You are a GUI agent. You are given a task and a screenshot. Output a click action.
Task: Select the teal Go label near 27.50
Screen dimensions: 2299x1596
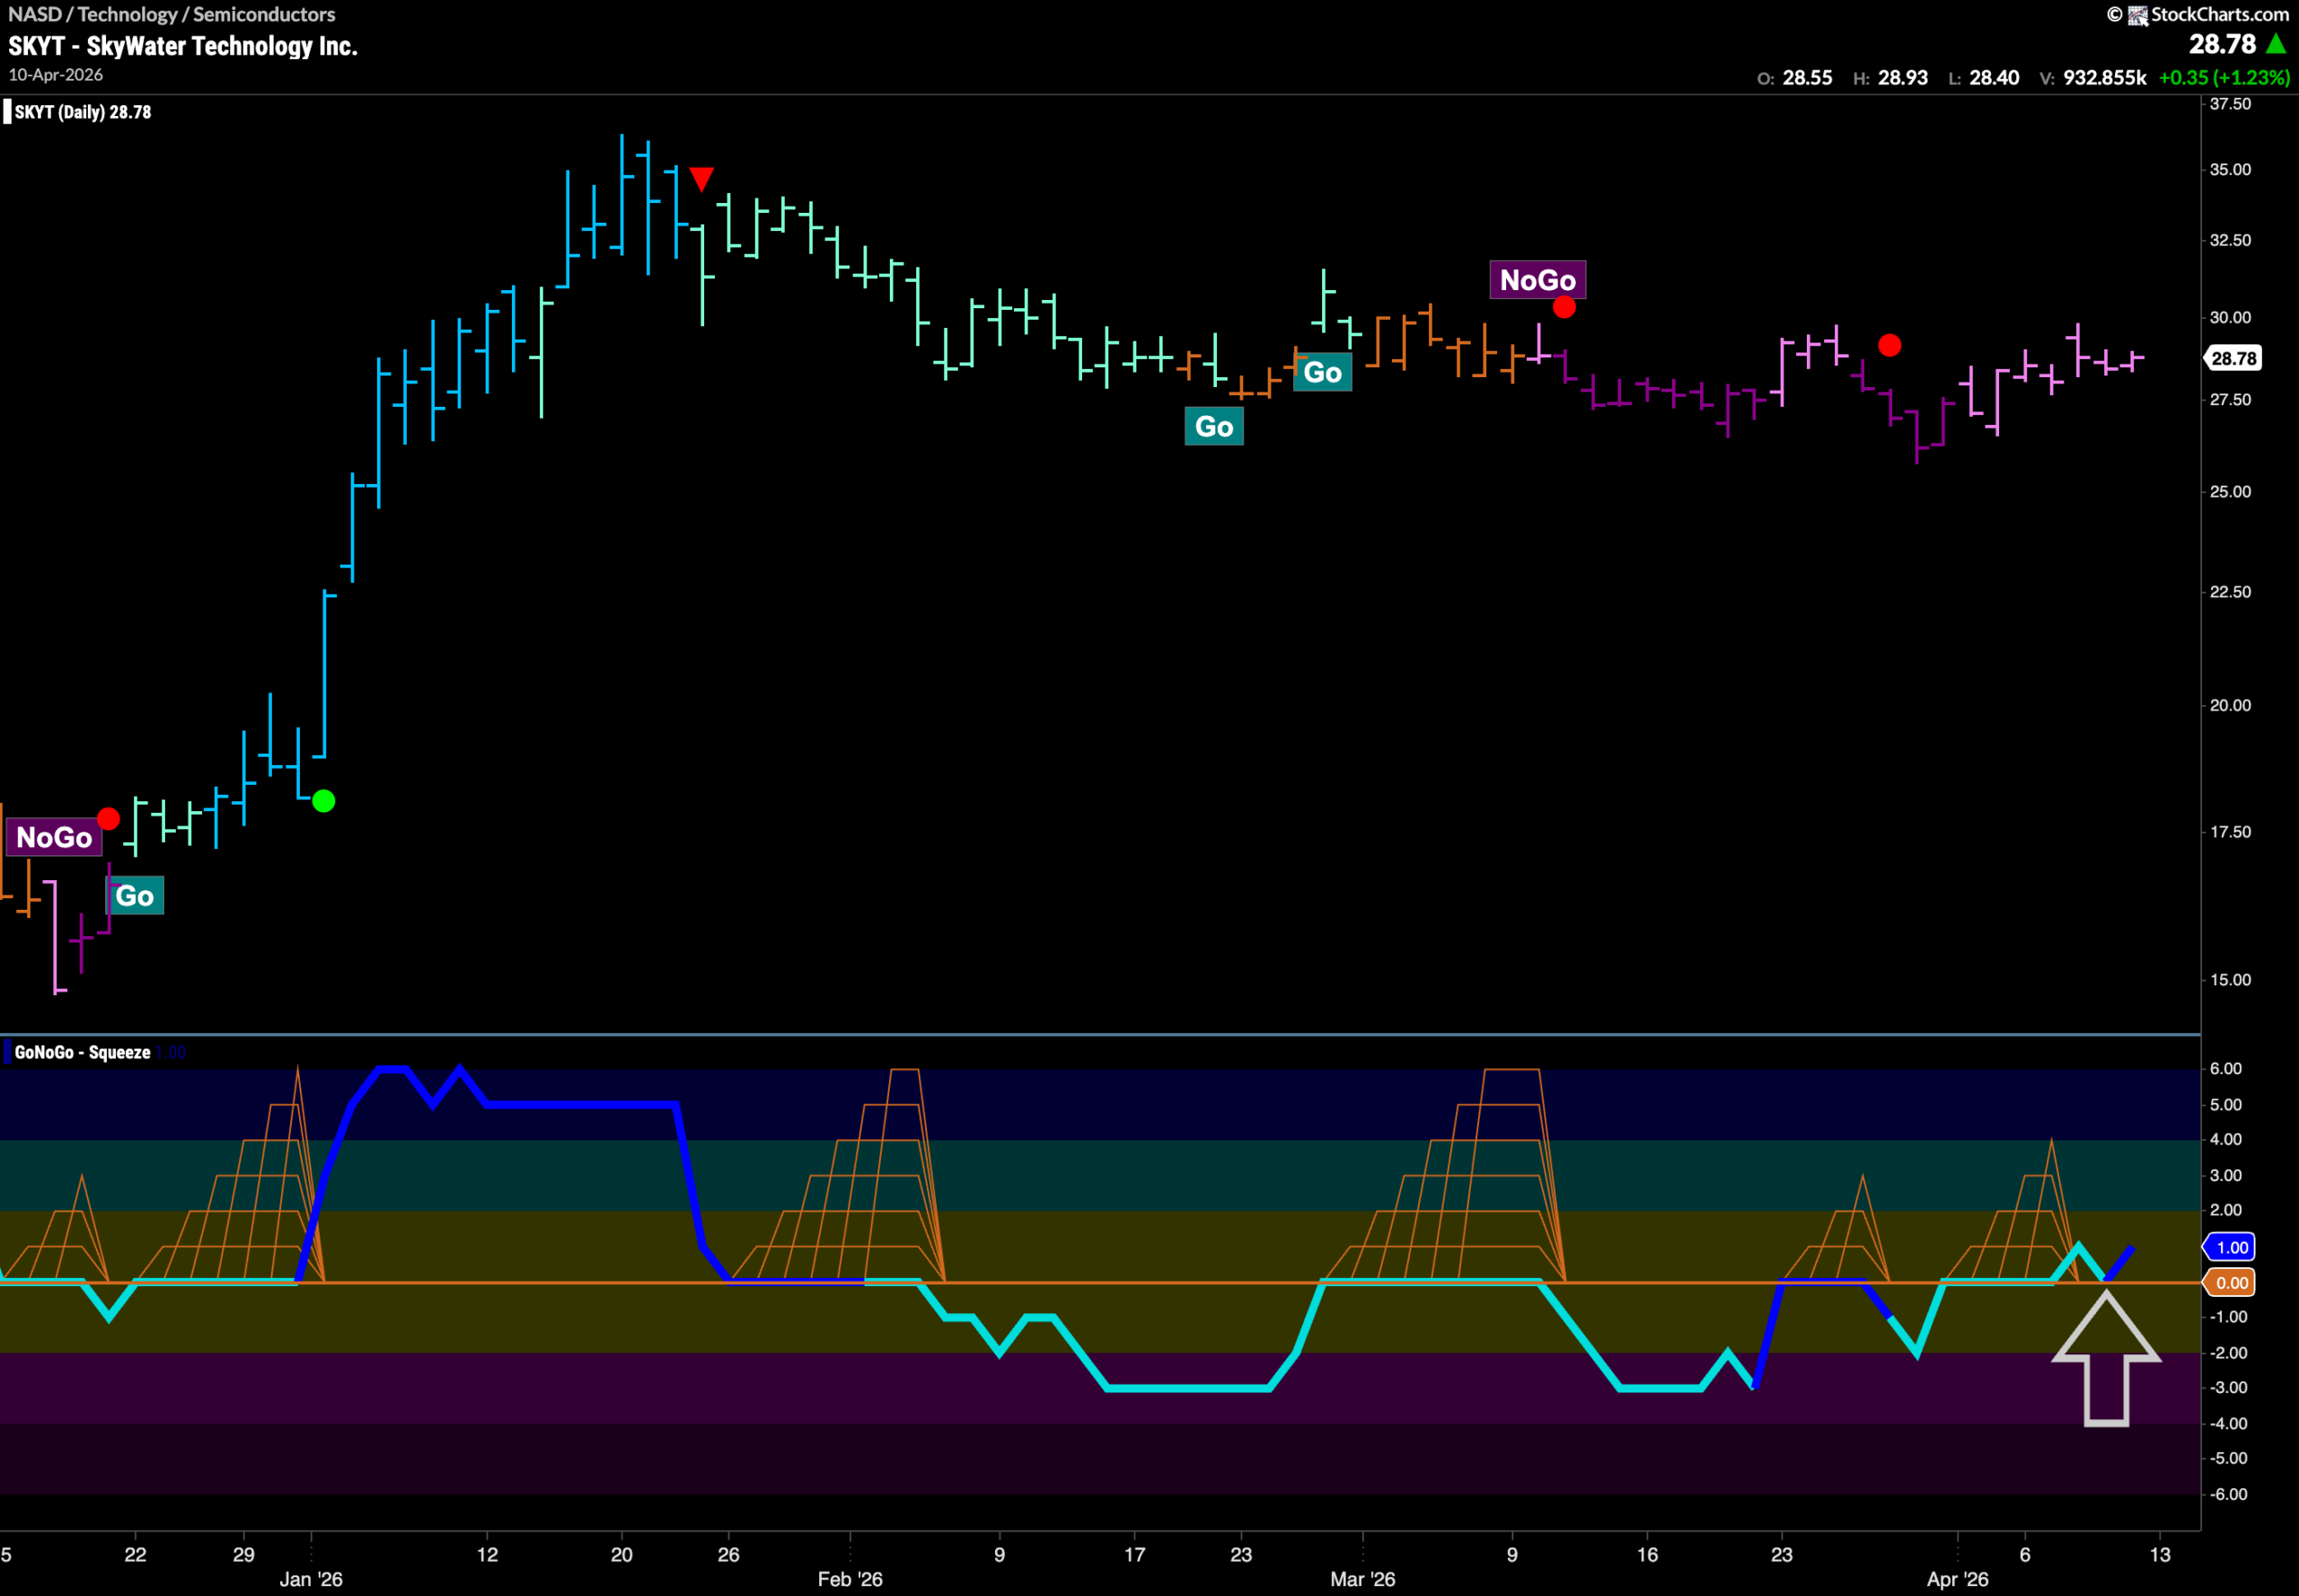1214,426
